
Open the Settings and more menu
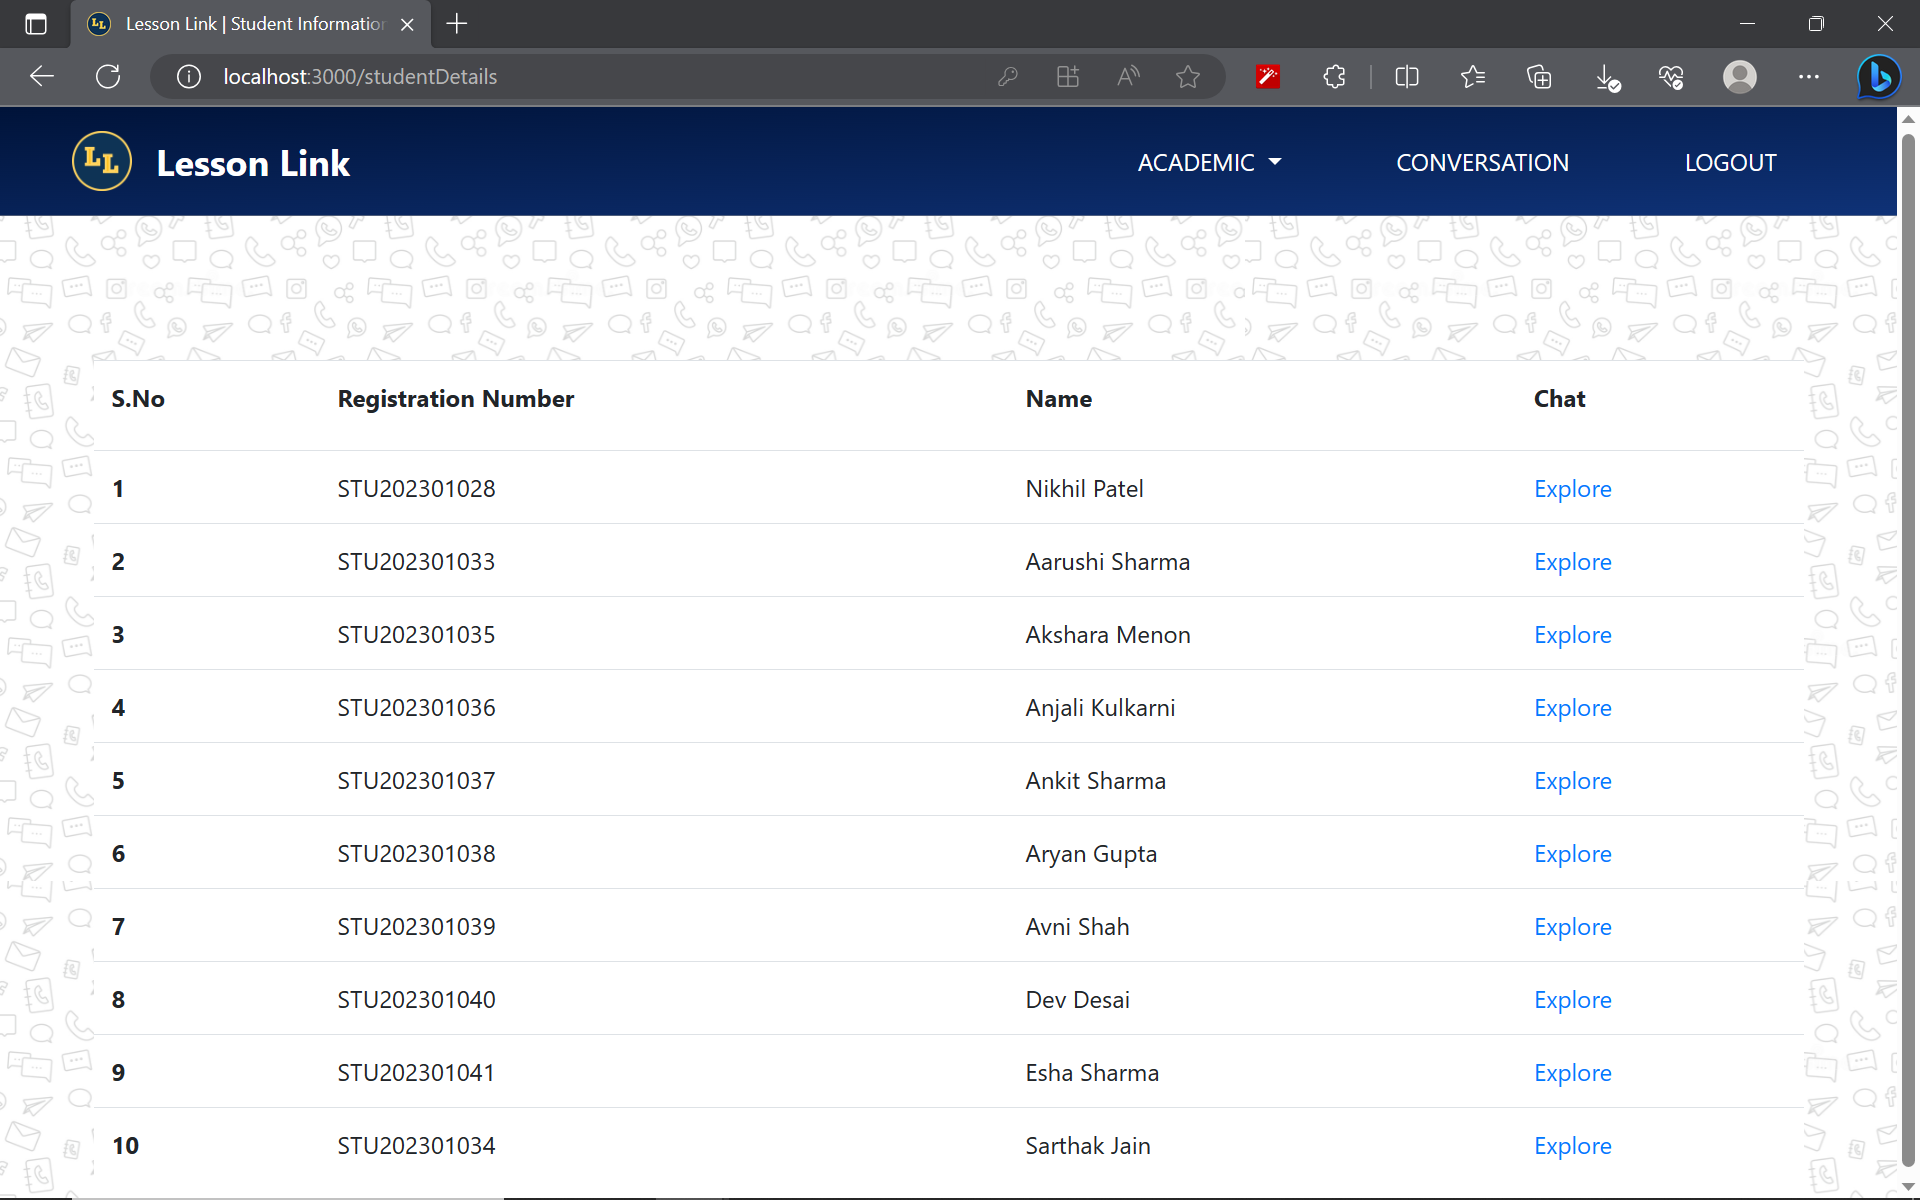click(x=1809, y=76)
